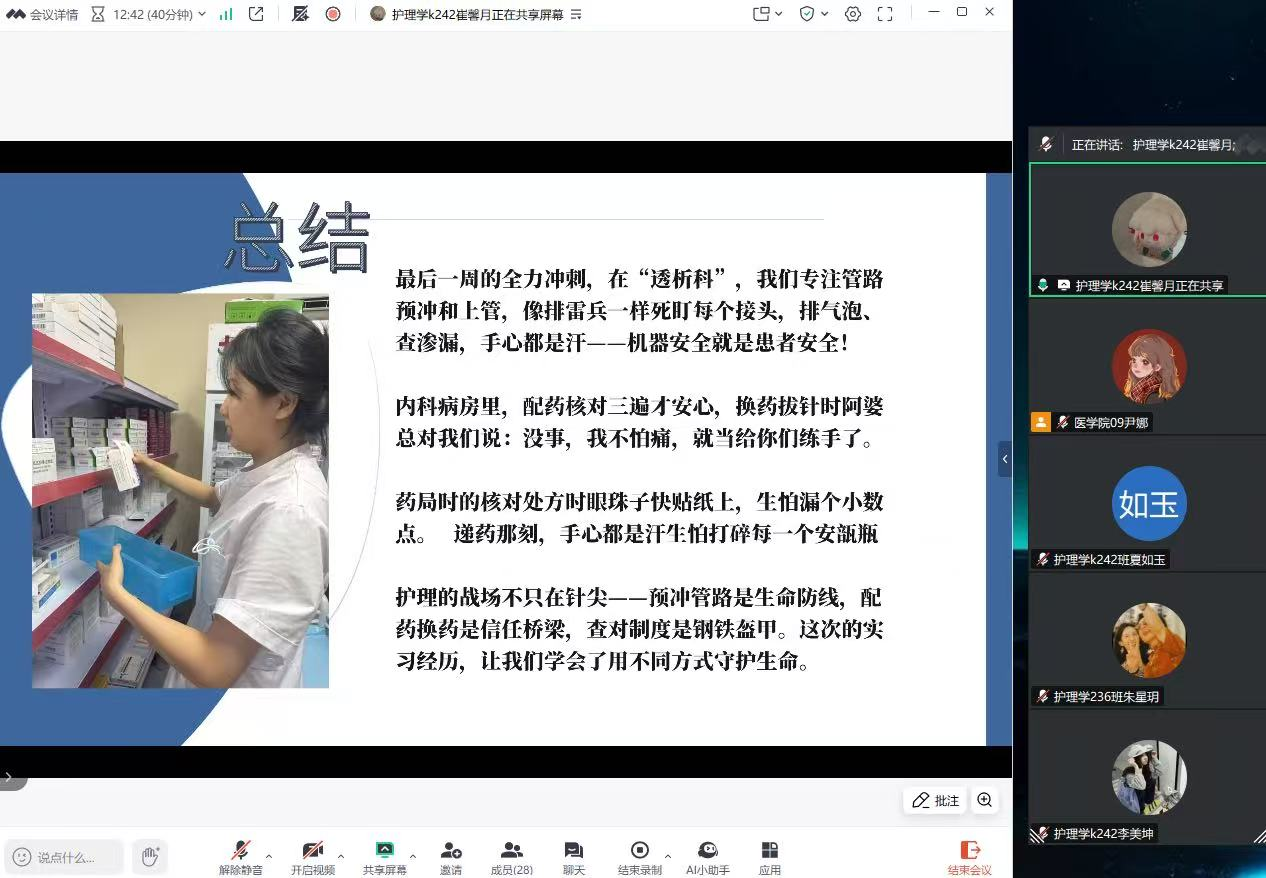Click the invite (邀请) icon
Image resolution: width=1266 pixels, height=878 pixels.
pos(451,856)
